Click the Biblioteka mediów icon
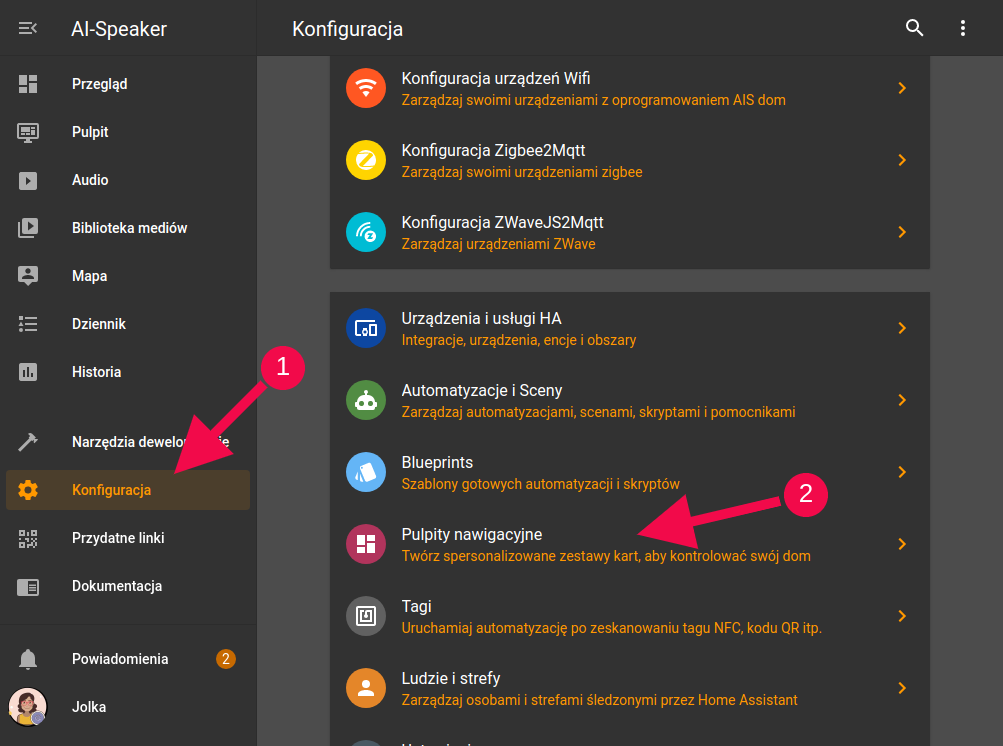Image resolution: width=1003 pixels, height=746 pixels. [x=28, y=228]
